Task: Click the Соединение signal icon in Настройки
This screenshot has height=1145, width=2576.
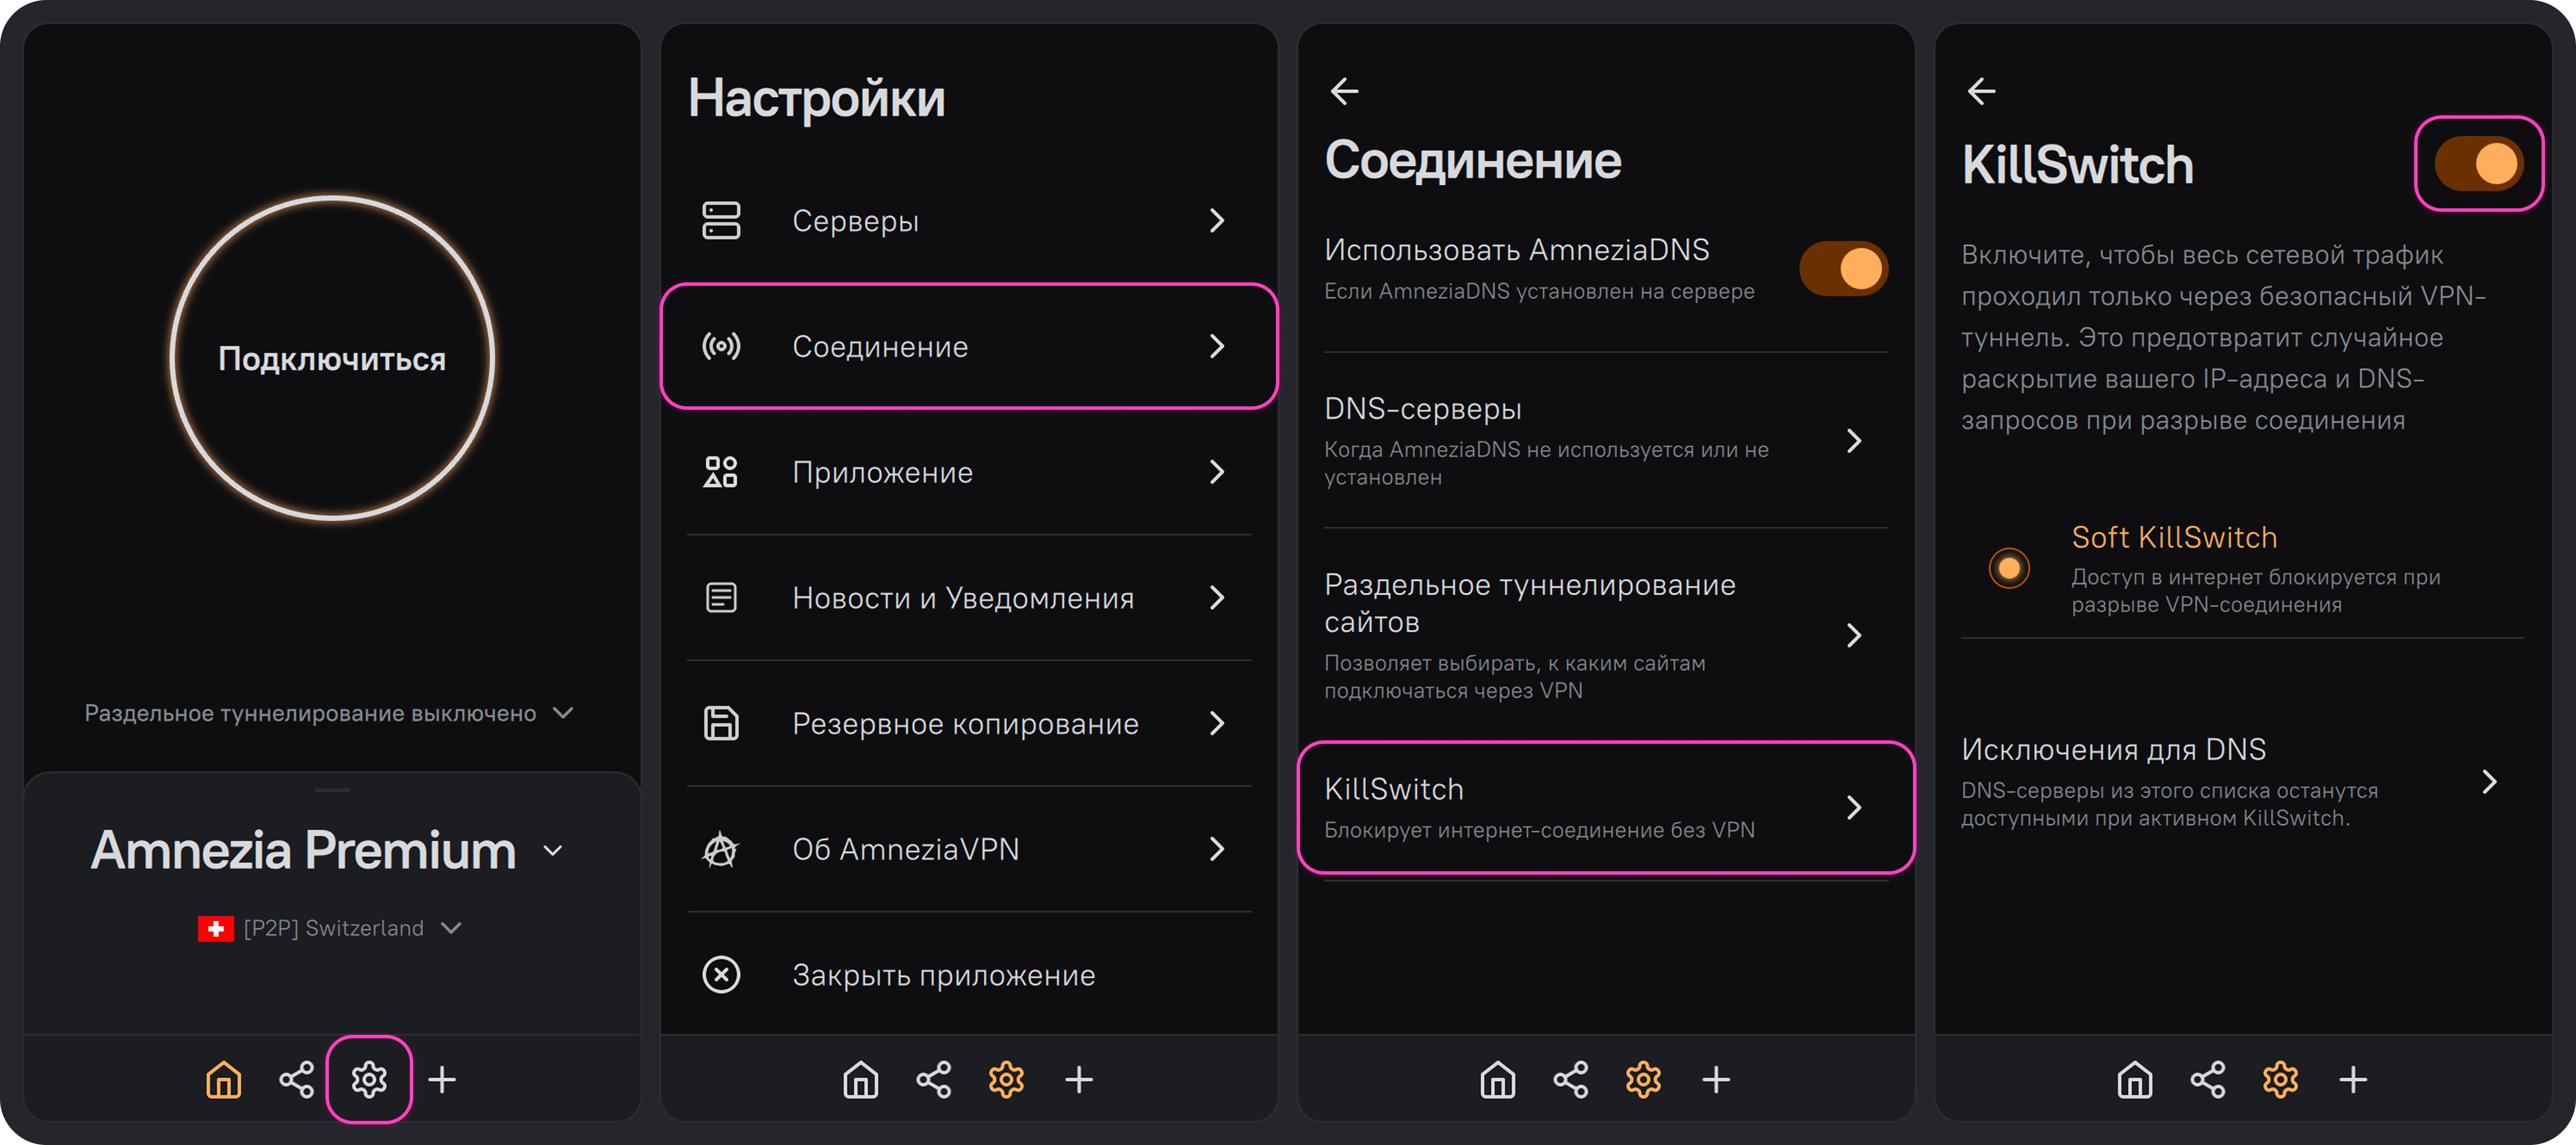Action: 721,346
